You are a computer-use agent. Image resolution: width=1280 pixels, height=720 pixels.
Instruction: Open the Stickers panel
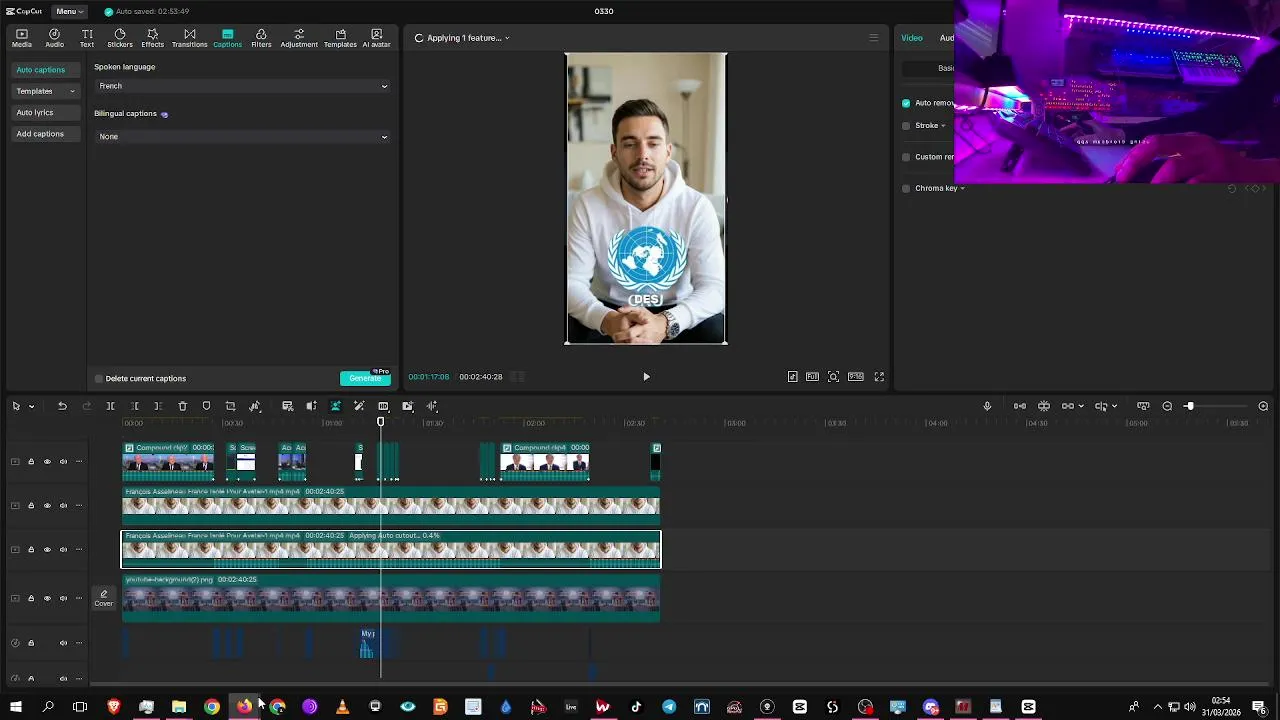pos(120,38)
